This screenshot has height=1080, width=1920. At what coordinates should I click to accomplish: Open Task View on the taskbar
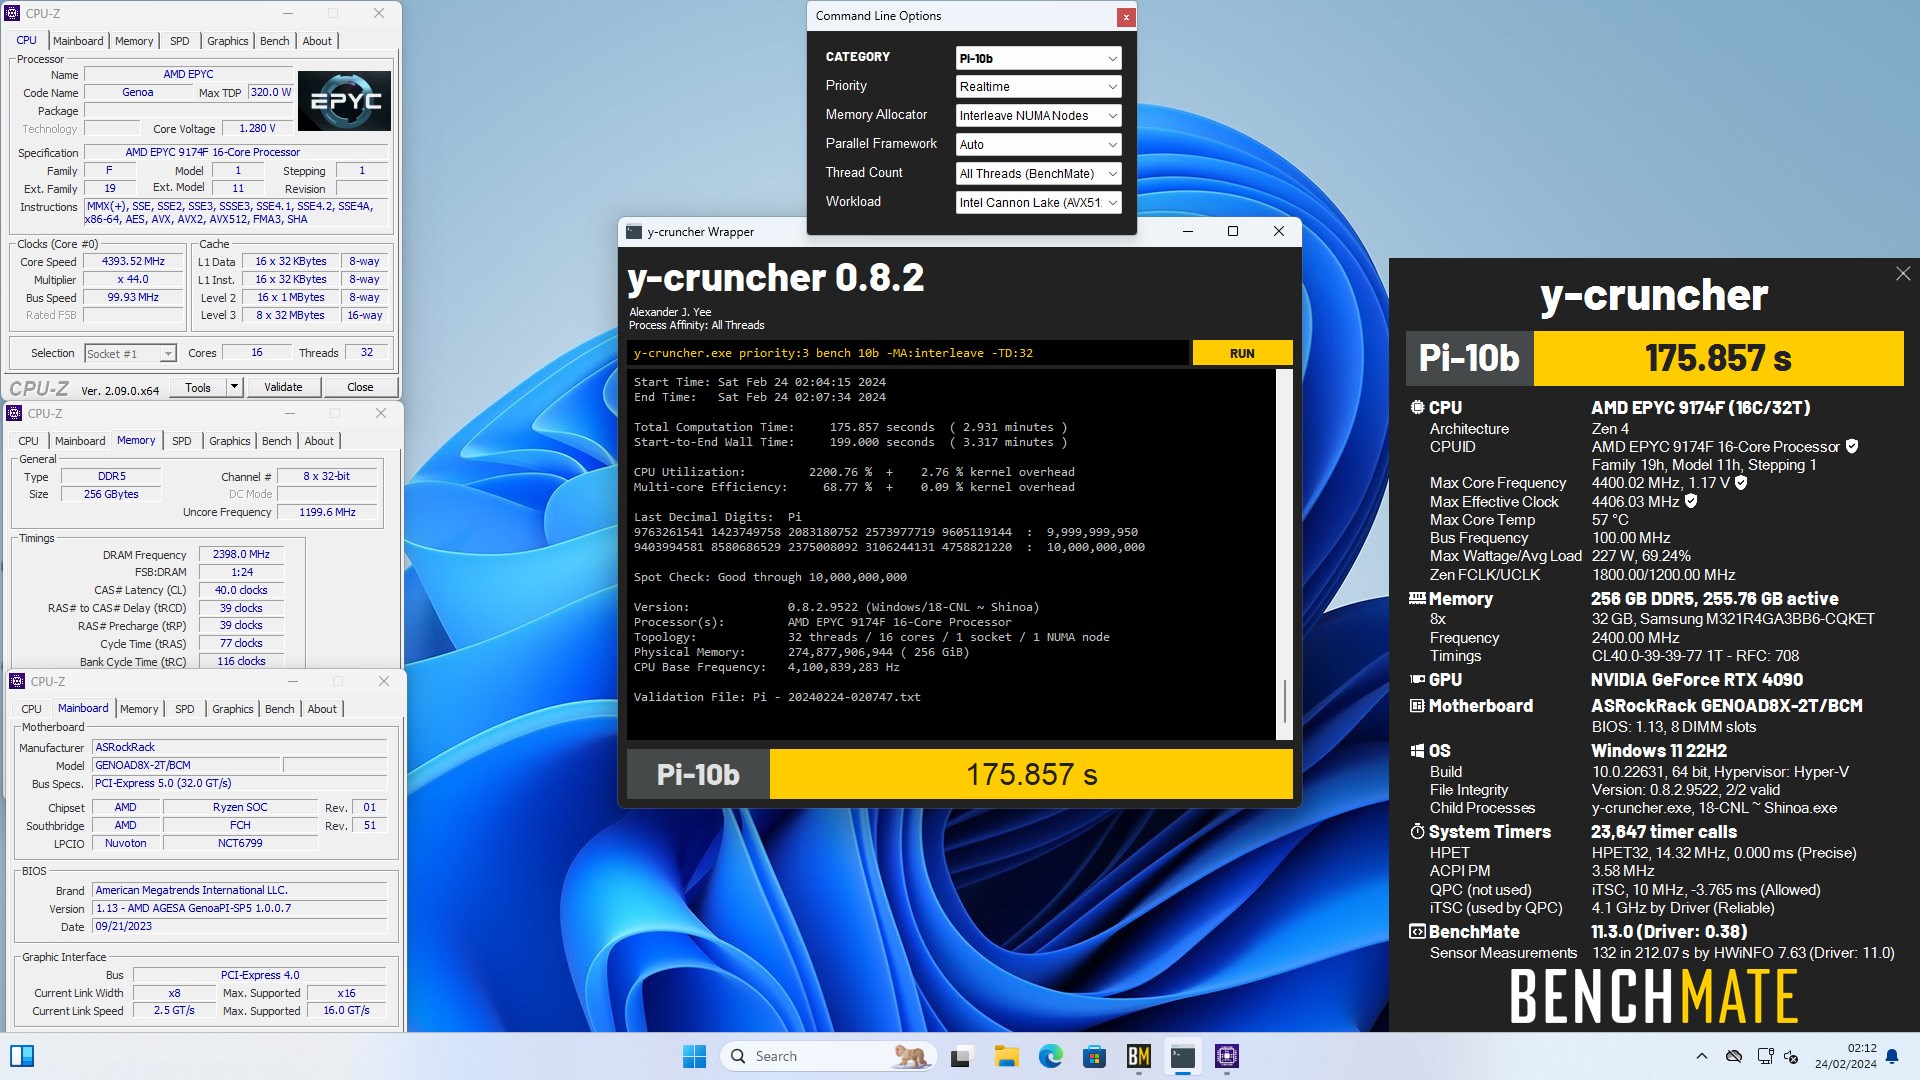click(x=962, y=1056)
